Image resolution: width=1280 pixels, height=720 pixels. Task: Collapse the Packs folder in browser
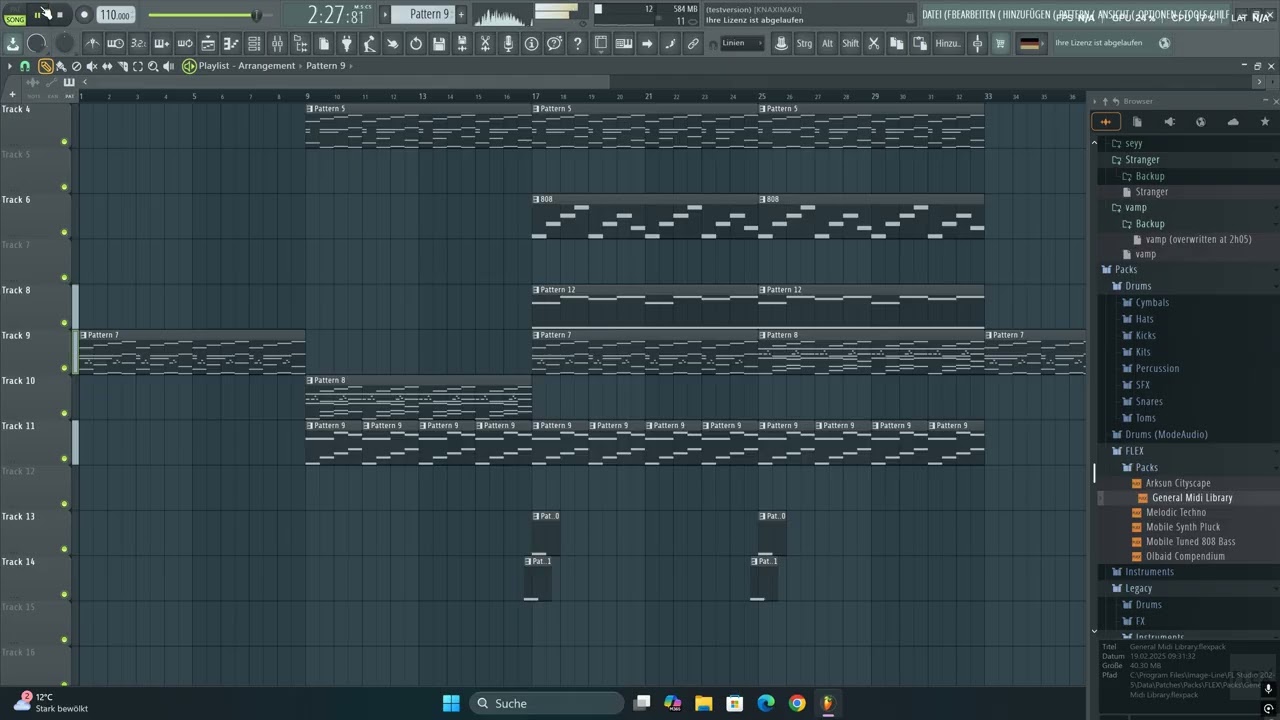tap(1126, 270)
